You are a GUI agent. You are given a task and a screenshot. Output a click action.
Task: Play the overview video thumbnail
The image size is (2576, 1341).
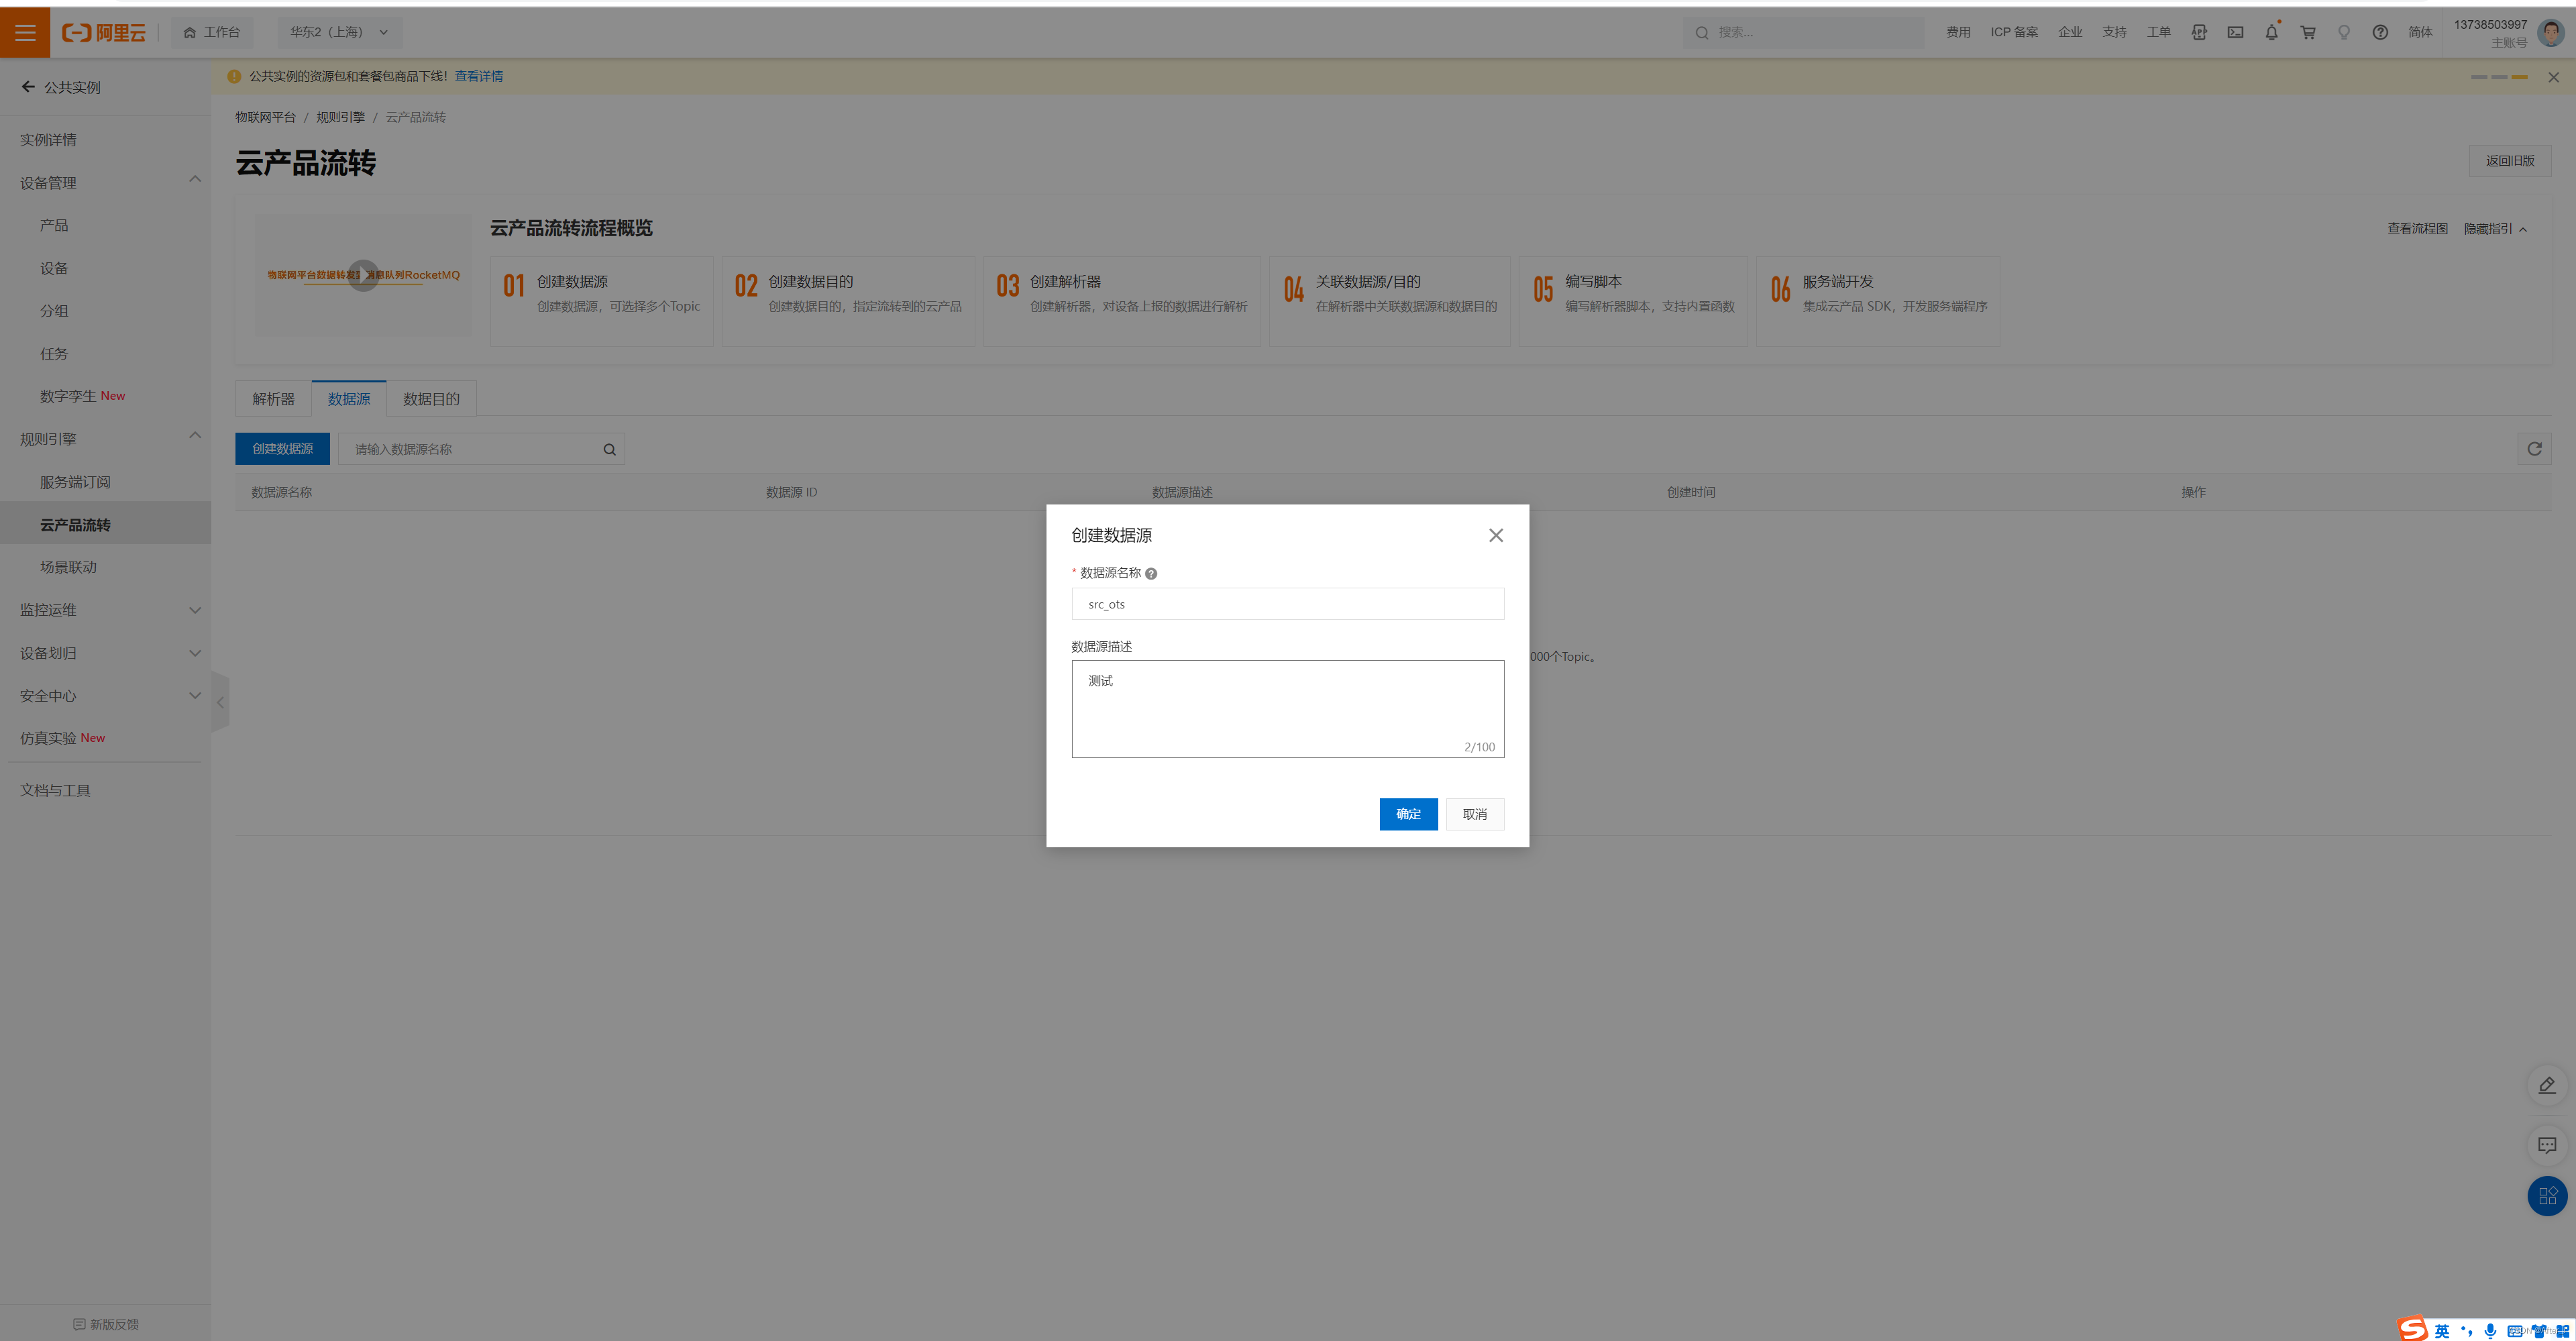pyautogui.click(x=363, y=275)
